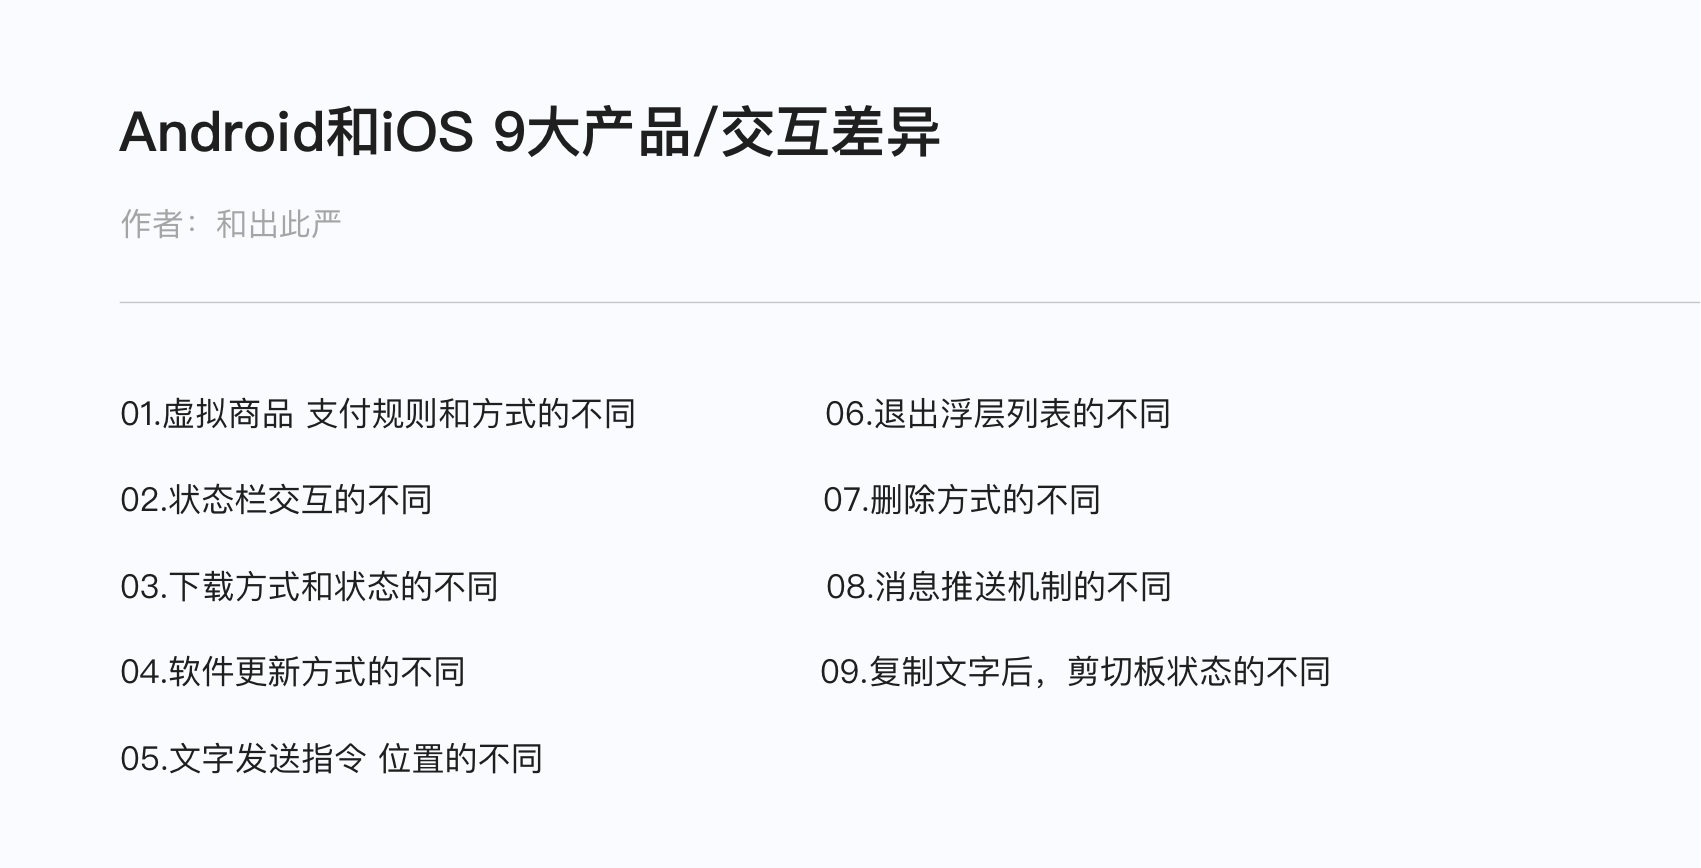Open item 08.消息推送机制的不同

[x=999, y=586]
